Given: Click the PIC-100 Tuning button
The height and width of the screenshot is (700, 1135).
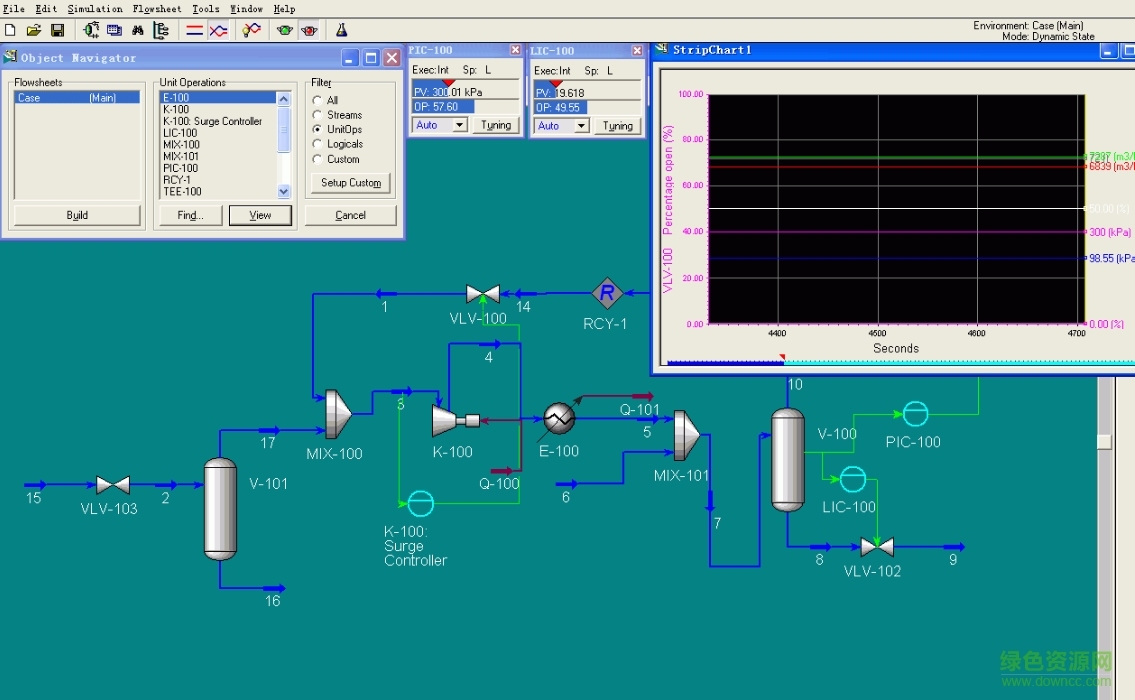Looking at the screenshot, I should coord(496,125).
